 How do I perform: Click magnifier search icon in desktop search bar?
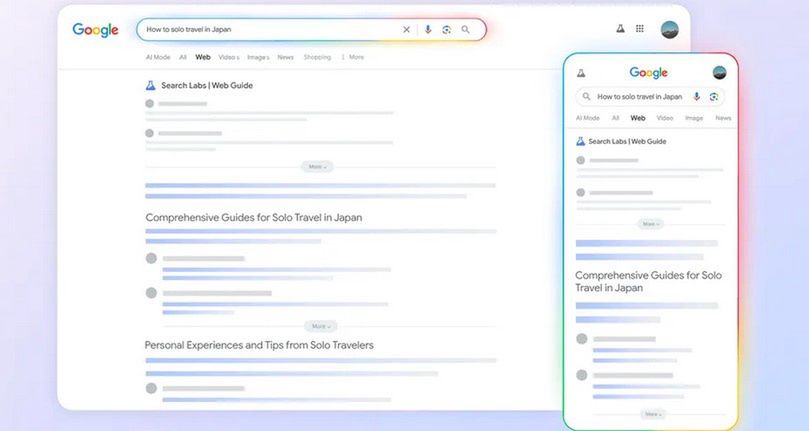click(465, 29)
